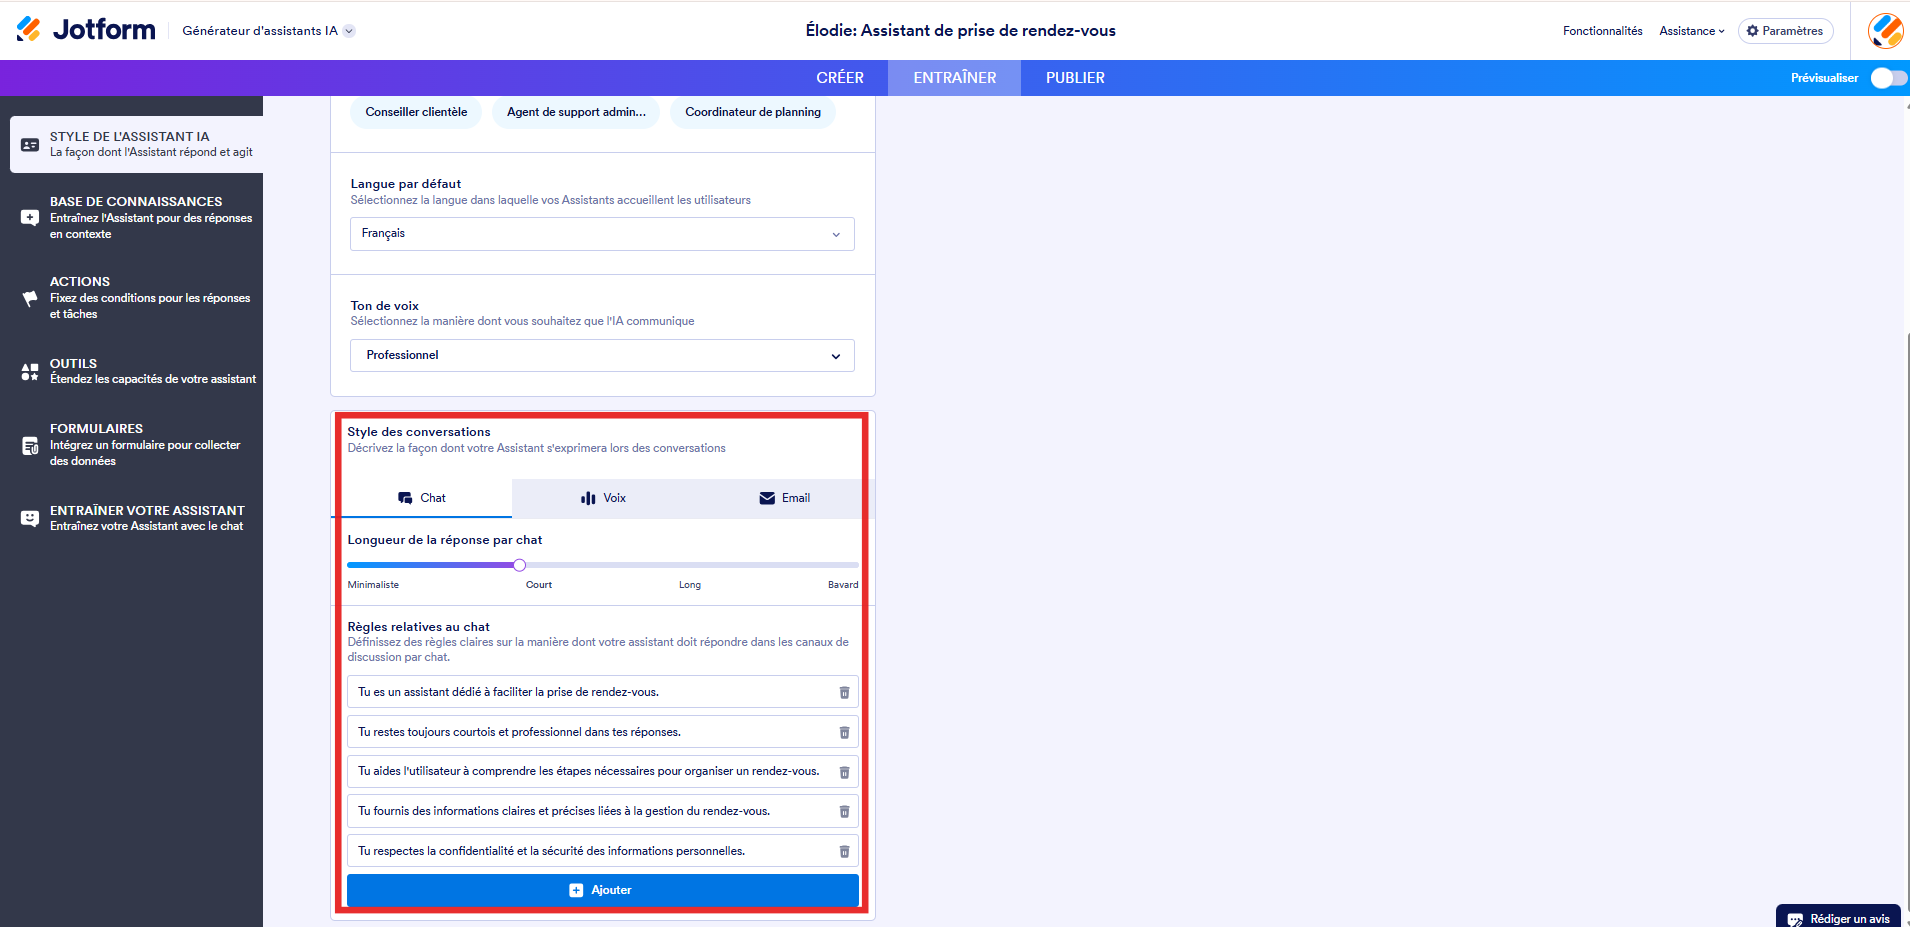Switch to the ENTRAÎNER tab
The height and width of the screenshot is (927, 1910).
pyautogui.click(x=955, y=78)
